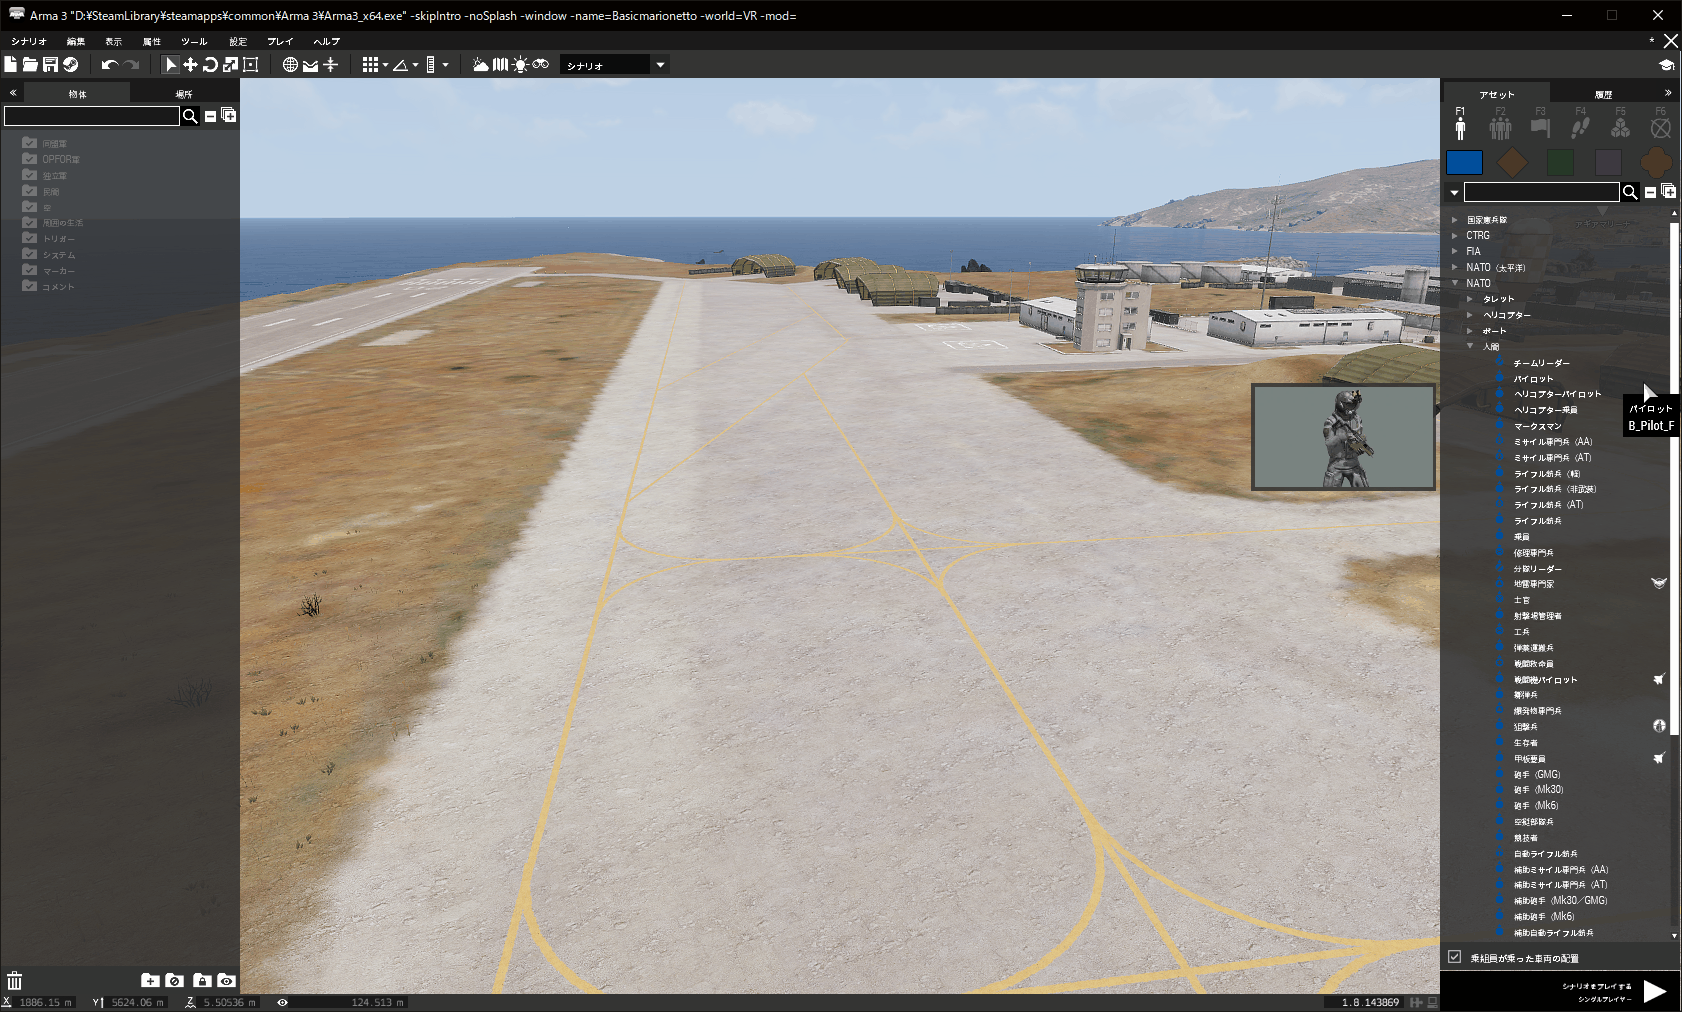1682x1012 pixels.
Task: Click the Undo arrow in the toolbar
Action: point(108,64)
